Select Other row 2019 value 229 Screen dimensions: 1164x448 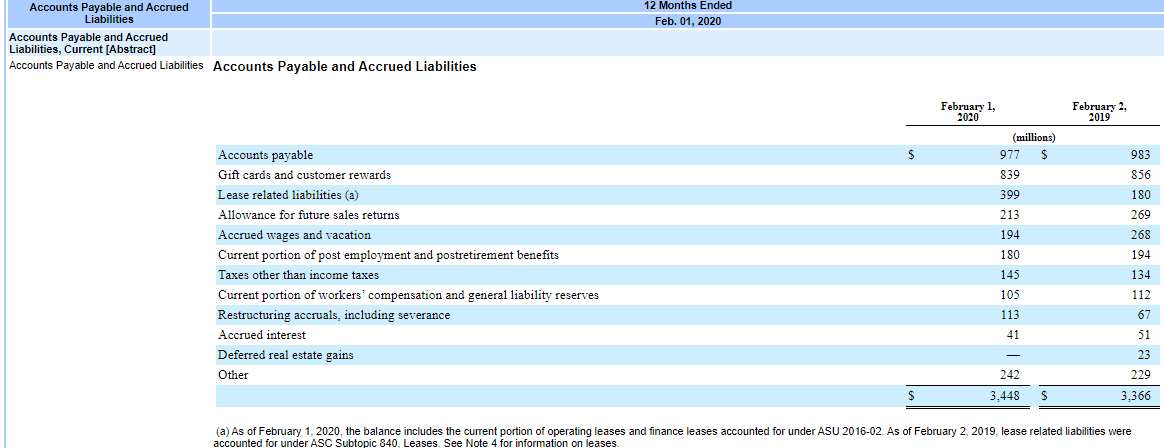click(x=1141, y=375)
